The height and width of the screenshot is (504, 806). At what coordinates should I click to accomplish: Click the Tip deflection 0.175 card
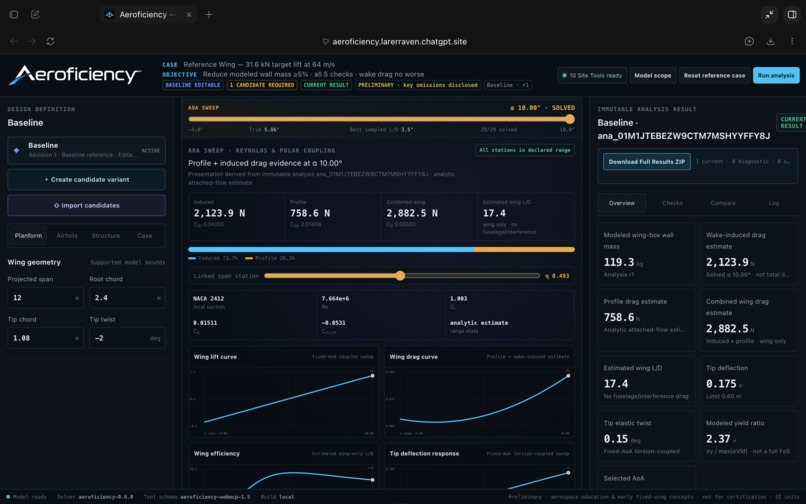click(x=749, y=381)
